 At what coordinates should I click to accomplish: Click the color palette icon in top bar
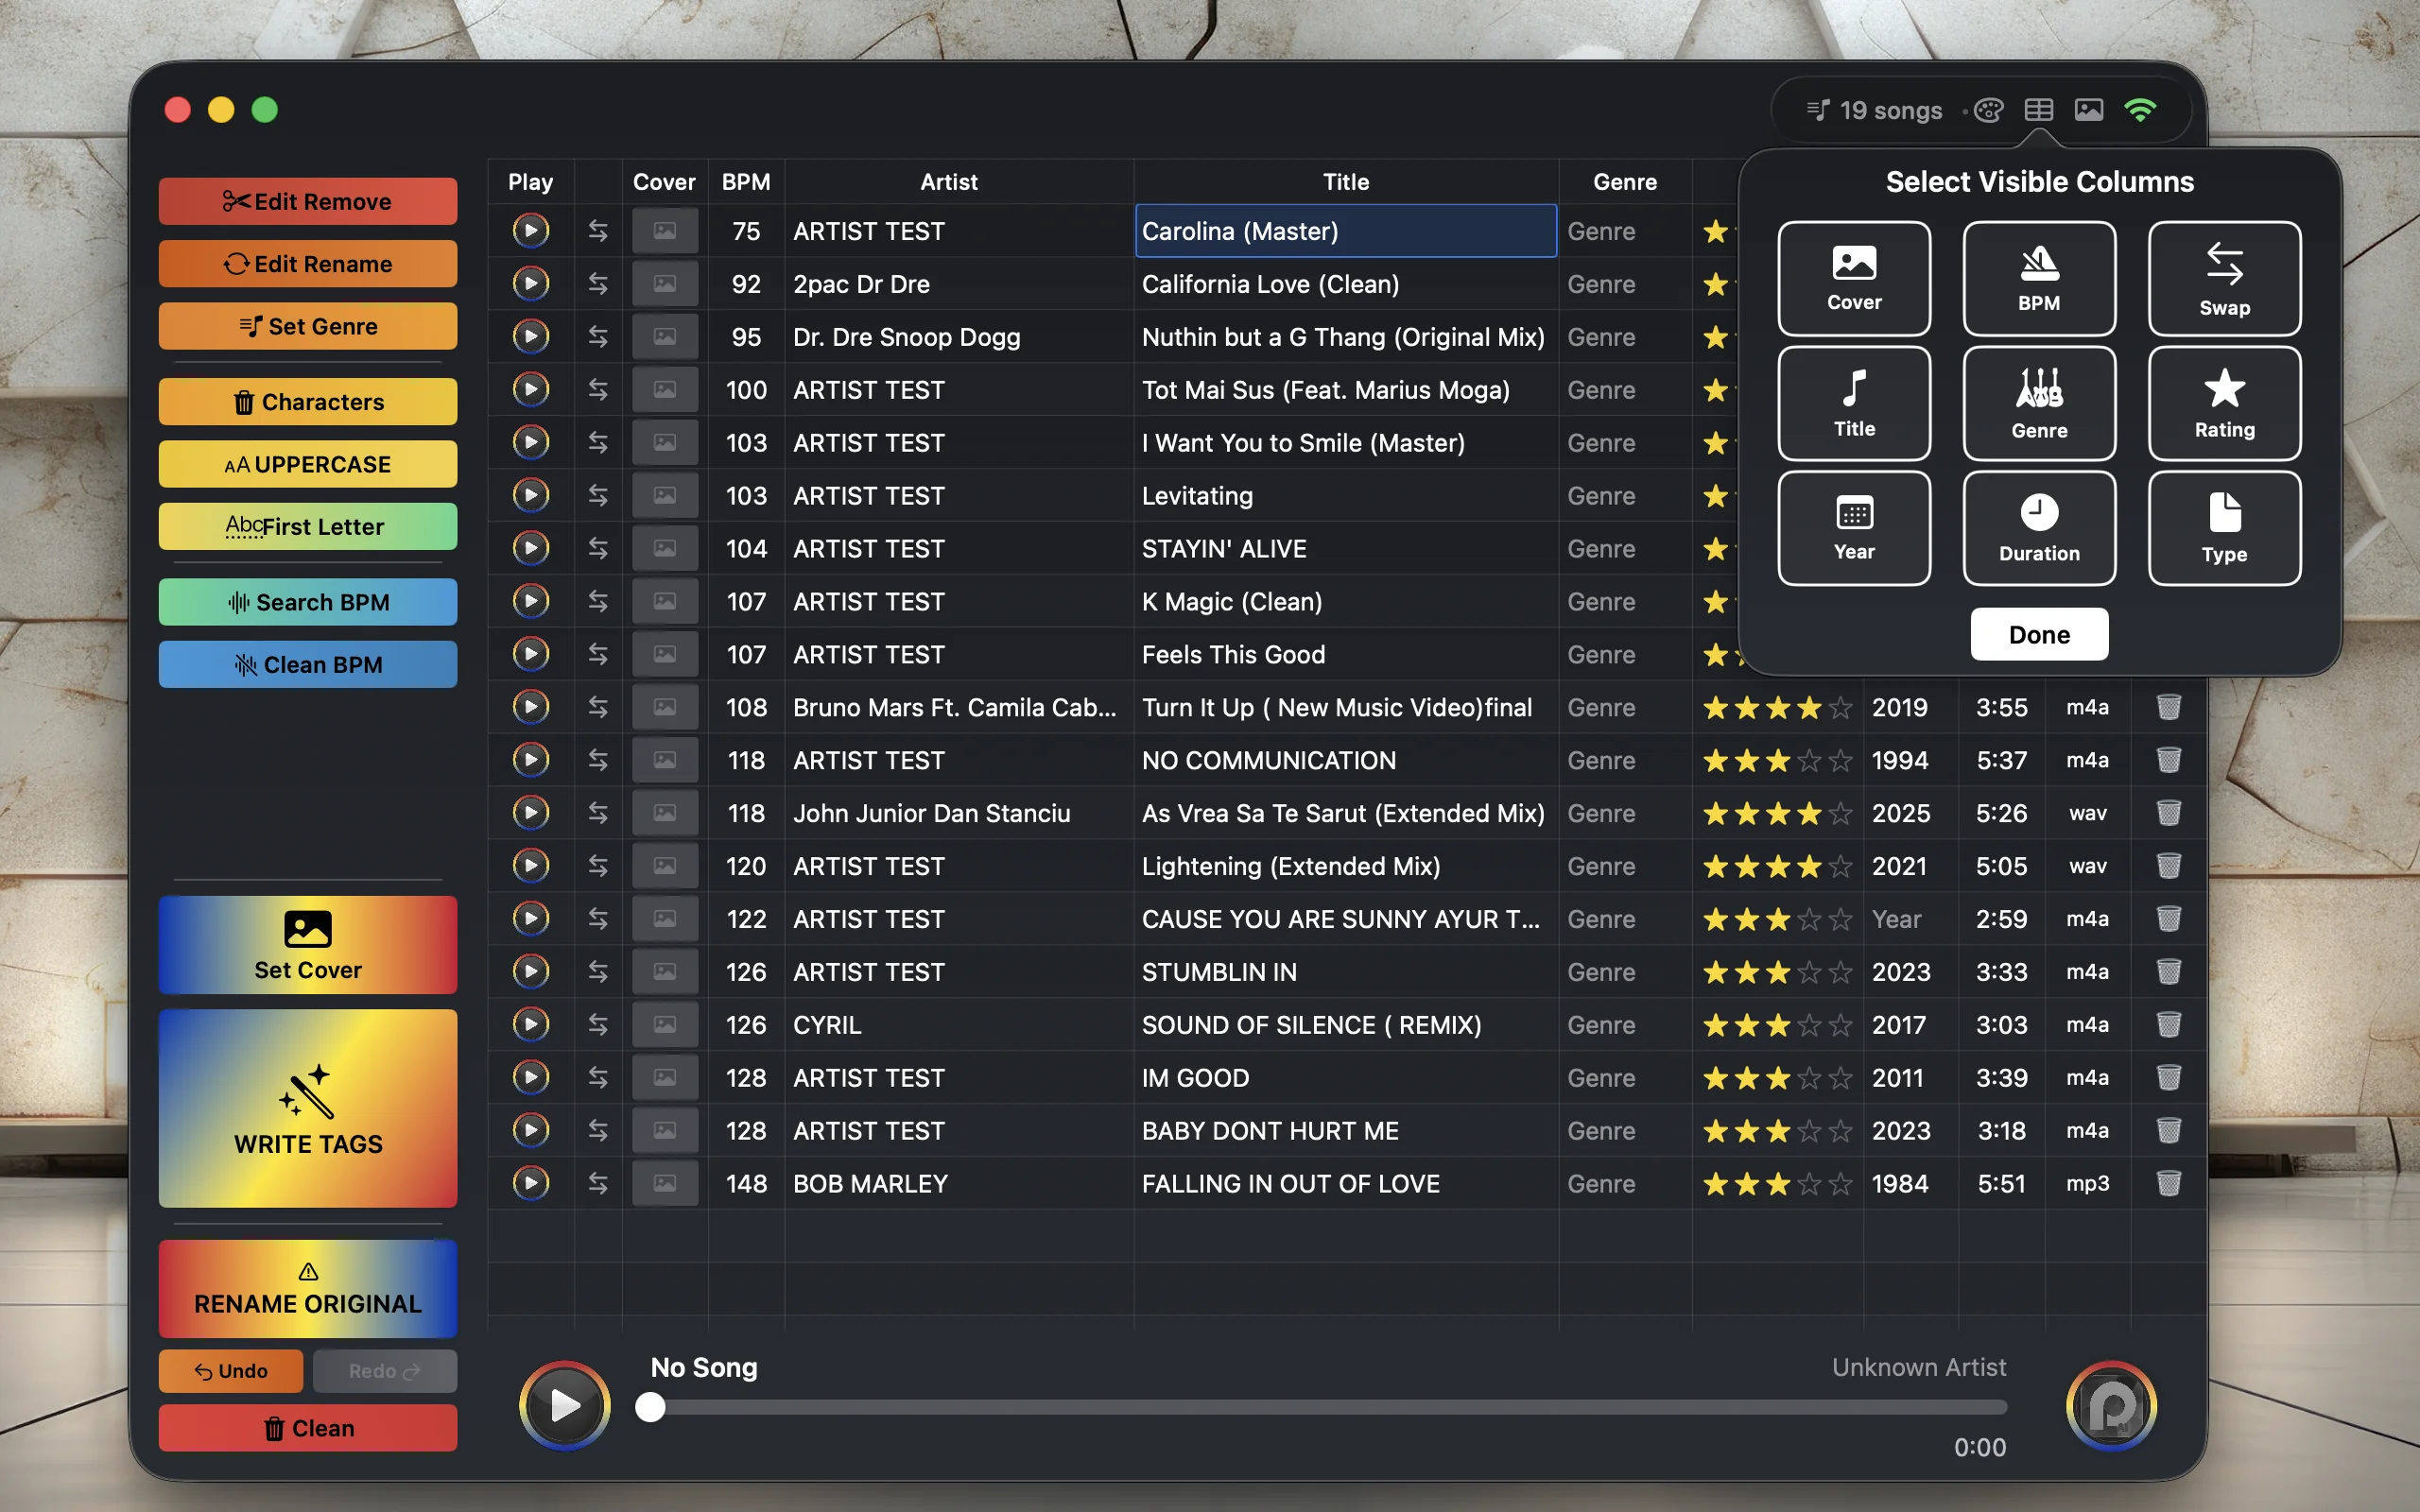1988,110
